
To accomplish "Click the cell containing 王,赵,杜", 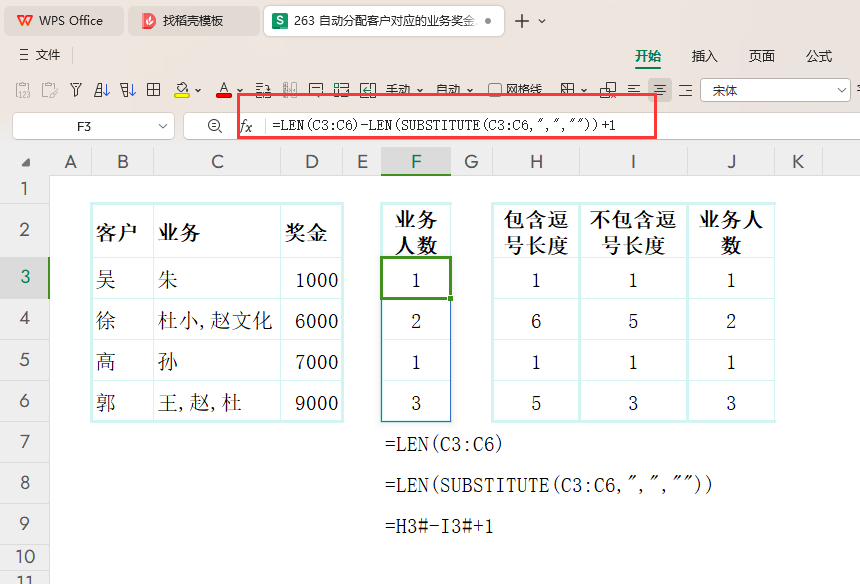I will 217,402.
